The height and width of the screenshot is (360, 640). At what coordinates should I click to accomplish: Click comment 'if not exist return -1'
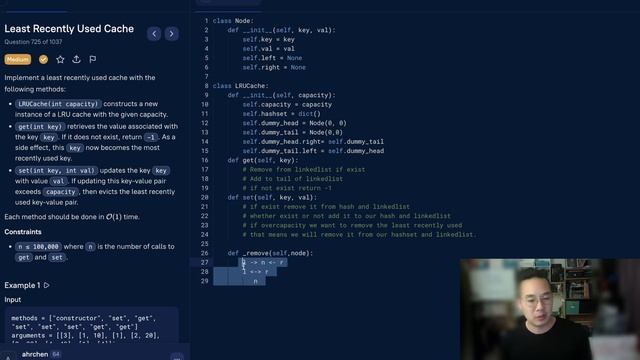point(287,188)
